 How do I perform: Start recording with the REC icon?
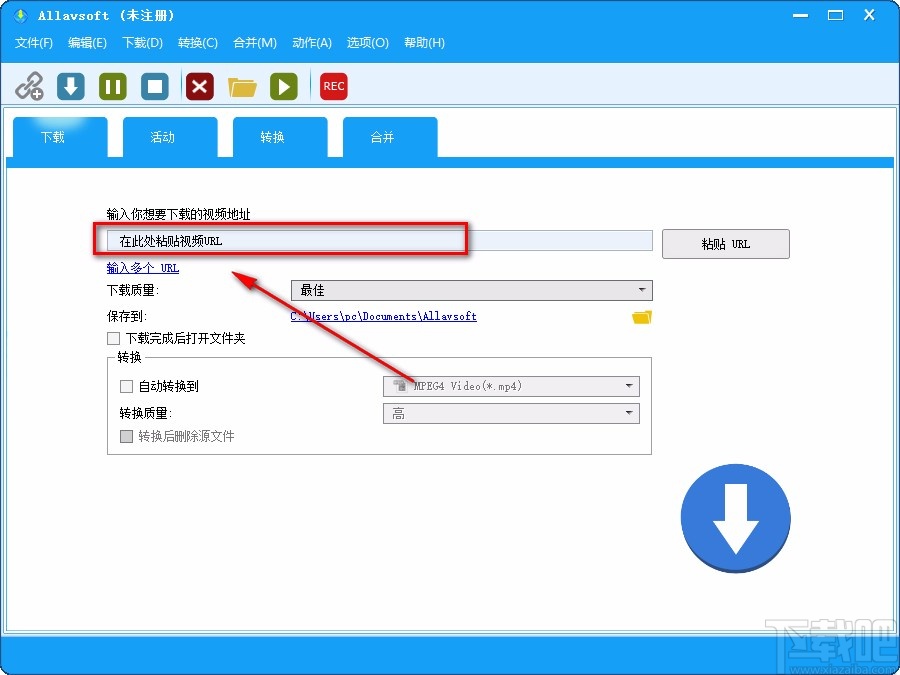click(x=333, y=86)
